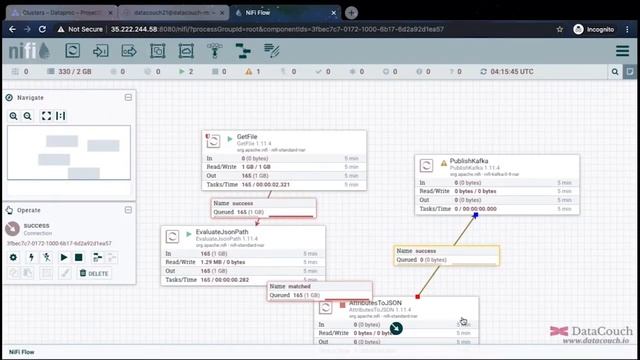Select the Output Port toolbar icon
This screenshot has height=360, width=640.
(129, 51)
